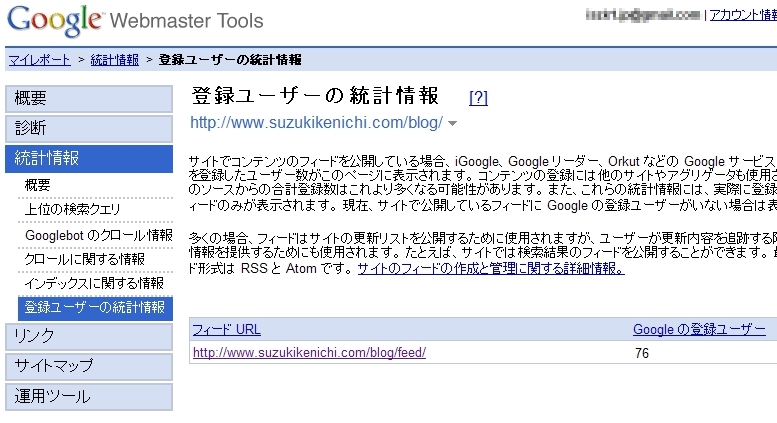This screenshot has height=423, width=777.
Task: Select 診断 sidebar section
Action: (89, 128)
